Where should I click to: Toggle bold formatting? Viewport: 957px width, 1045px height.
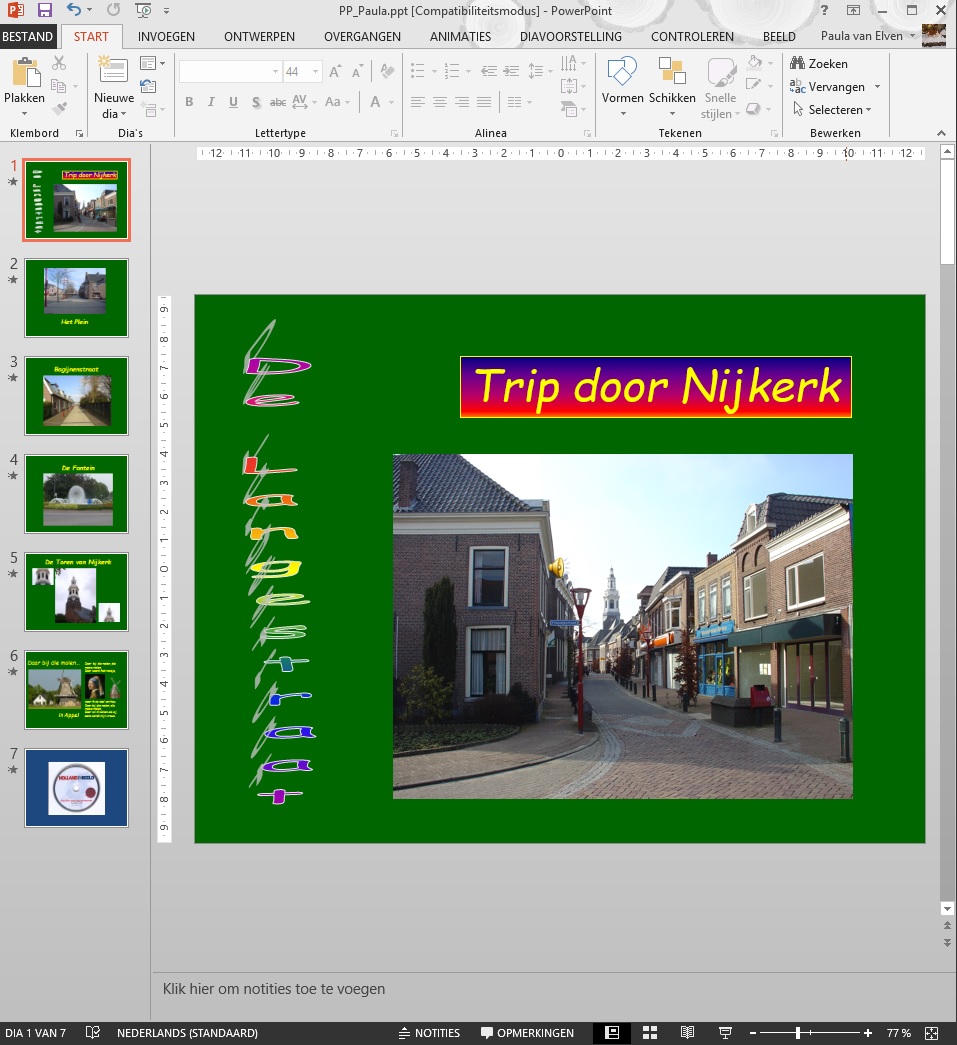click(x=189, y=102)
